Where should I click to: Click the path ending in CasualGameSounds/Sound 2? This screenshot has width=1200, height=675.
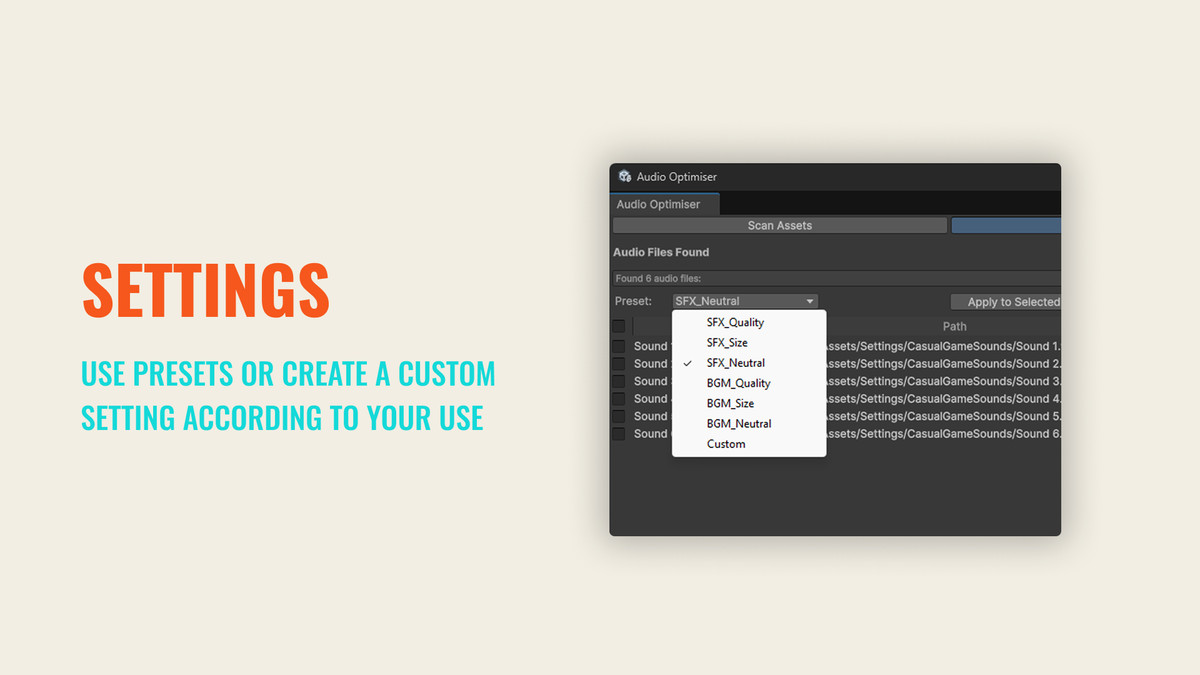[x=943, y=364]
